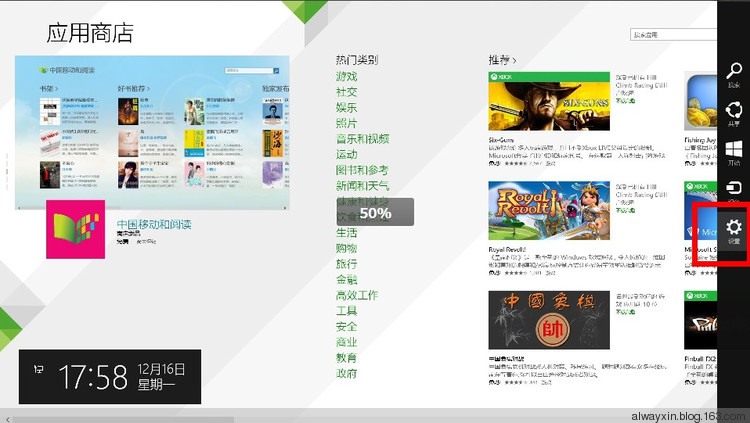Open the Search charm
This screenshot has width=750, height=423.
click(734, 75)
